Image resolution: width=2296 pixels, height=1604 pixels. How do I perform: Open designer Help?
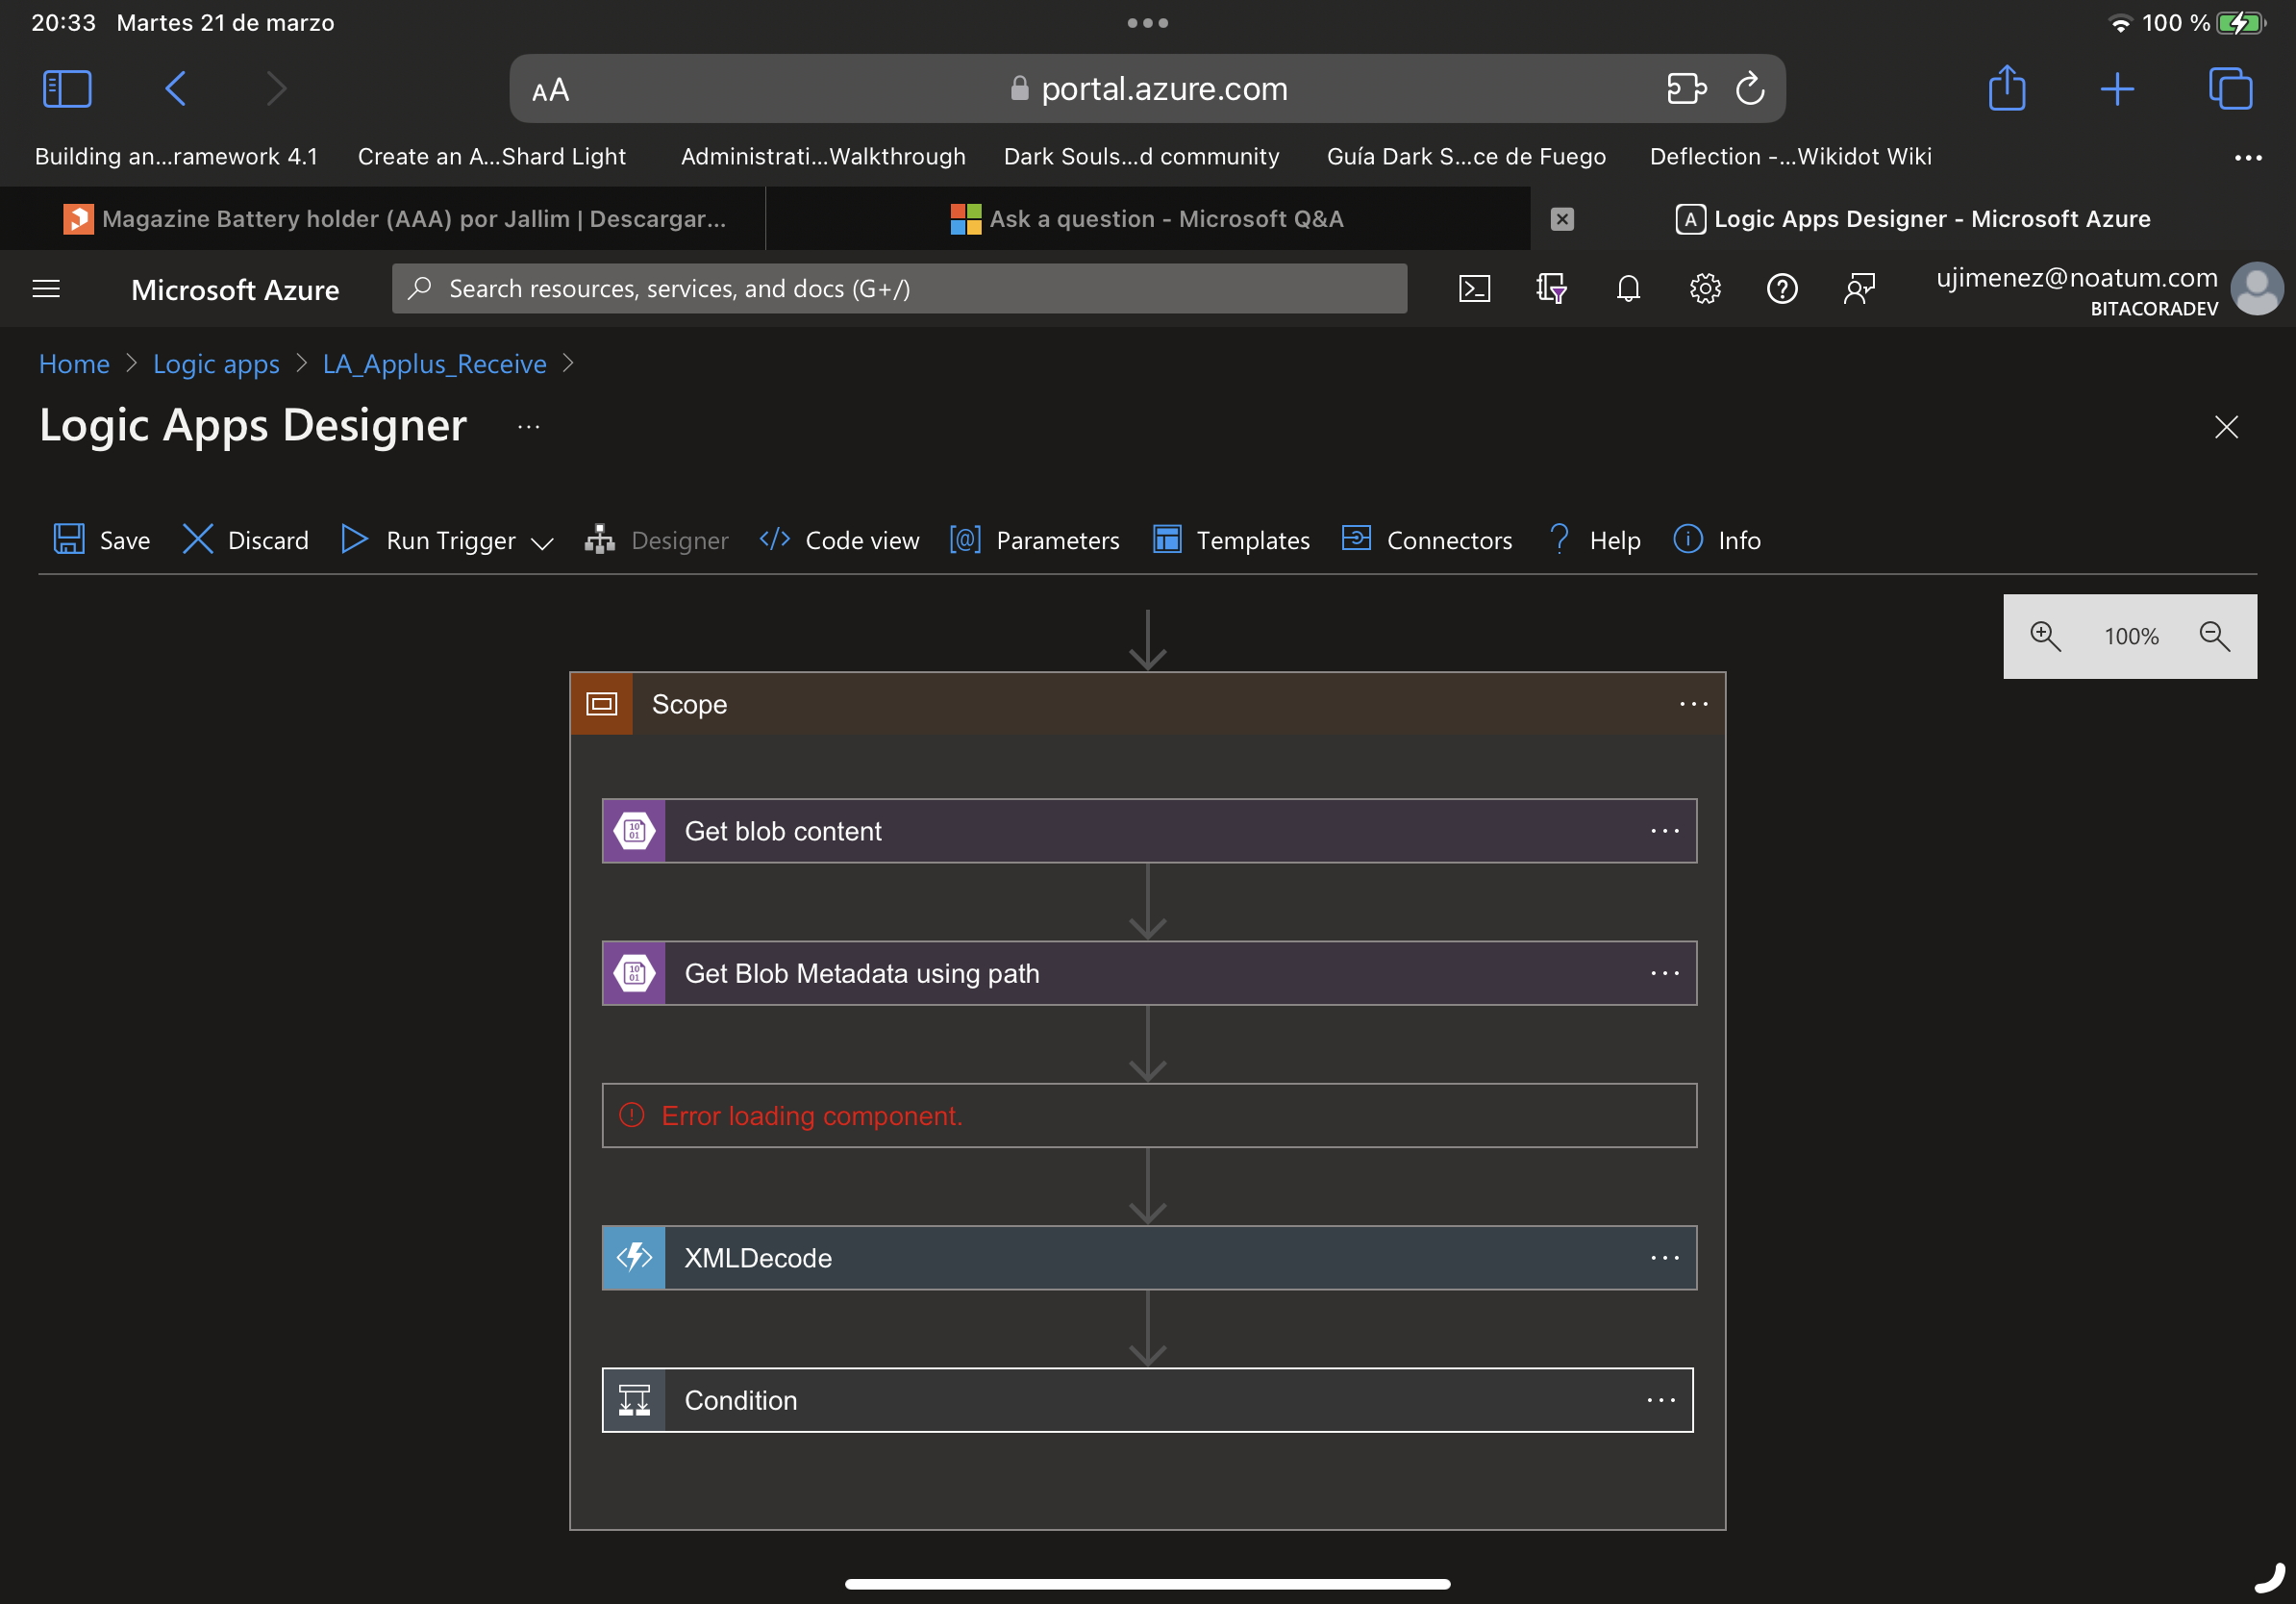pyautogui.click(x=1595, y=540)
